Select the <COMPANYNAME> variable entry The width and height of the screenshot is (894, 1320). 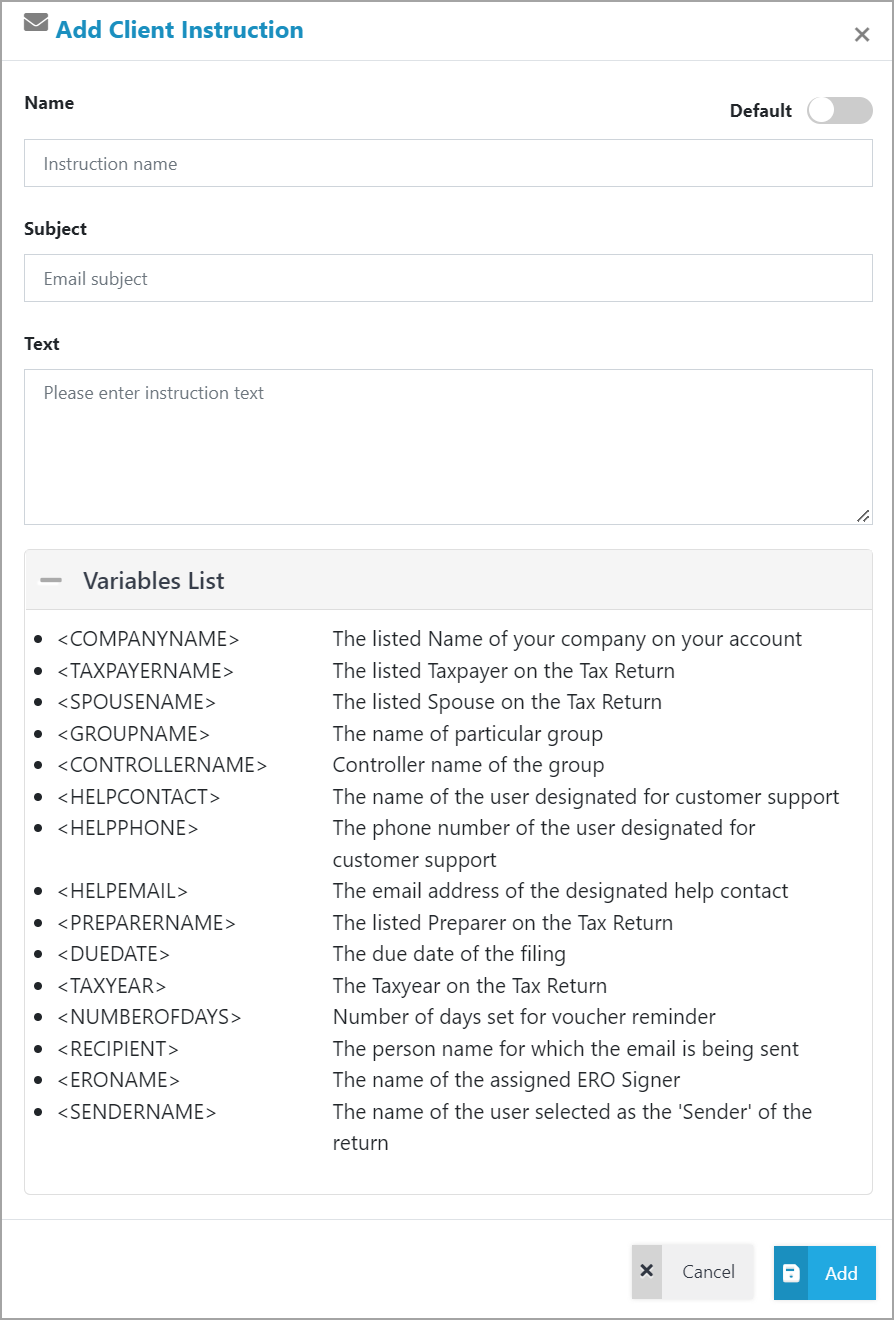[147, 638]
